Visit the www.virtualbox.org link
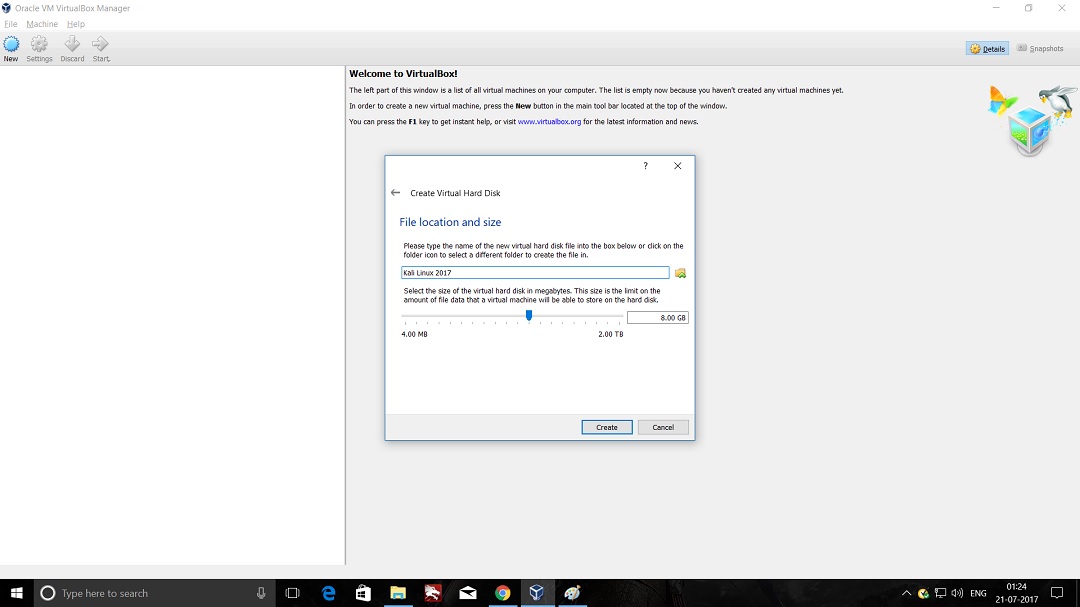 [x=549, y=122]
